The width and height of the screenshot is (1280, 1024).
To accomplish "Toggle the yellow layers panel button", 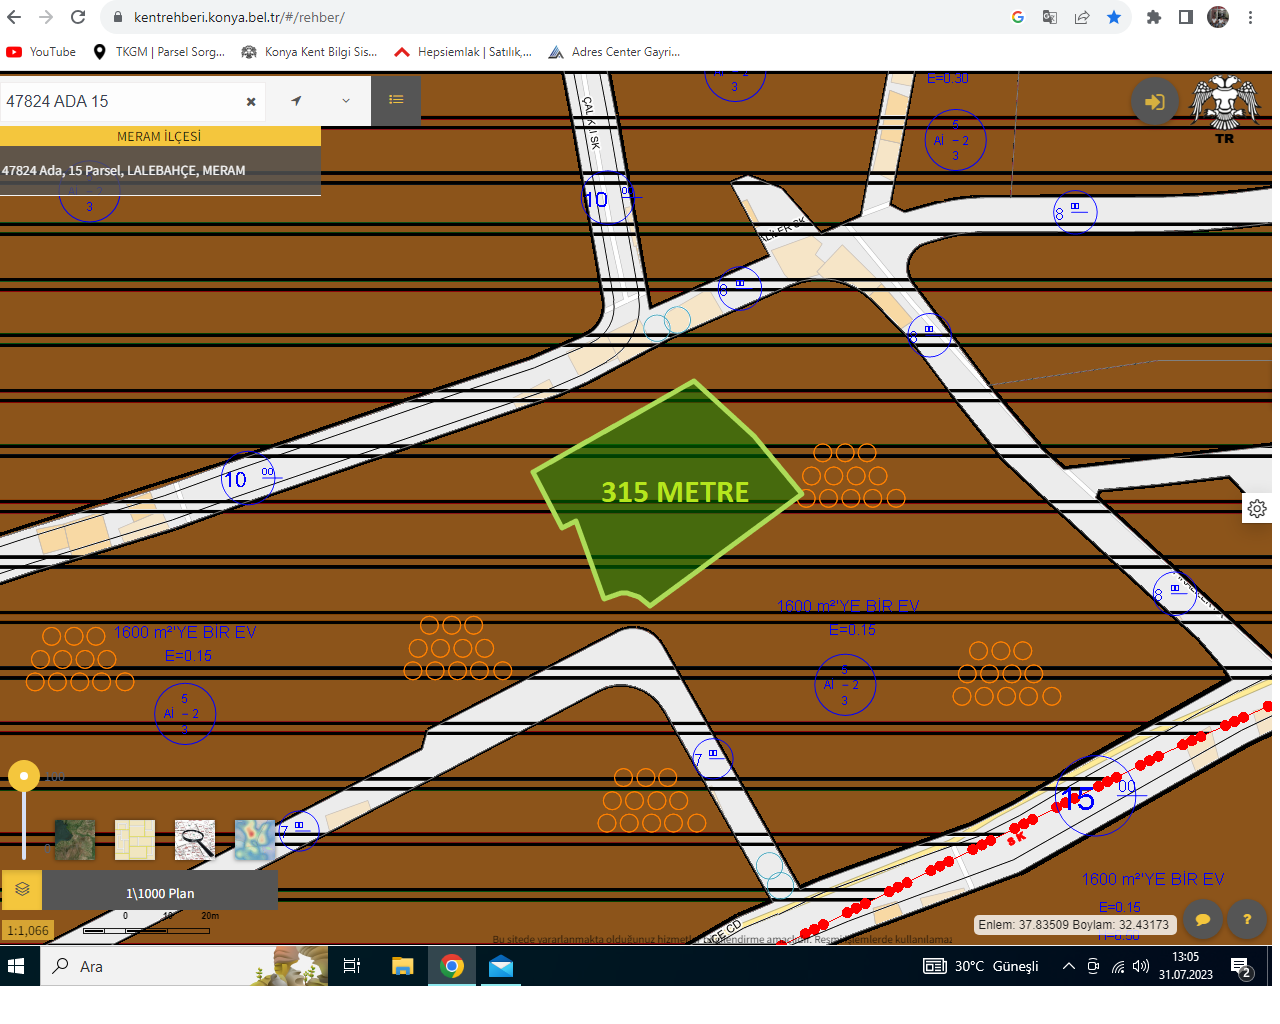I will (22, 889).
